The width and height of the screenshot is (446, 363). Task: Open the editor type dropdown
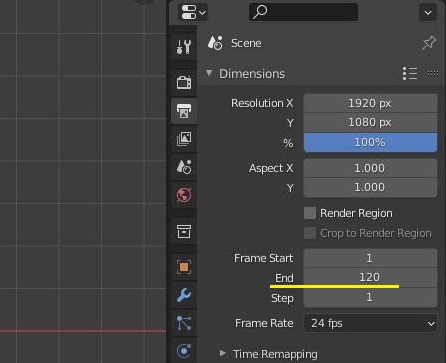click(x=193, y=12)
